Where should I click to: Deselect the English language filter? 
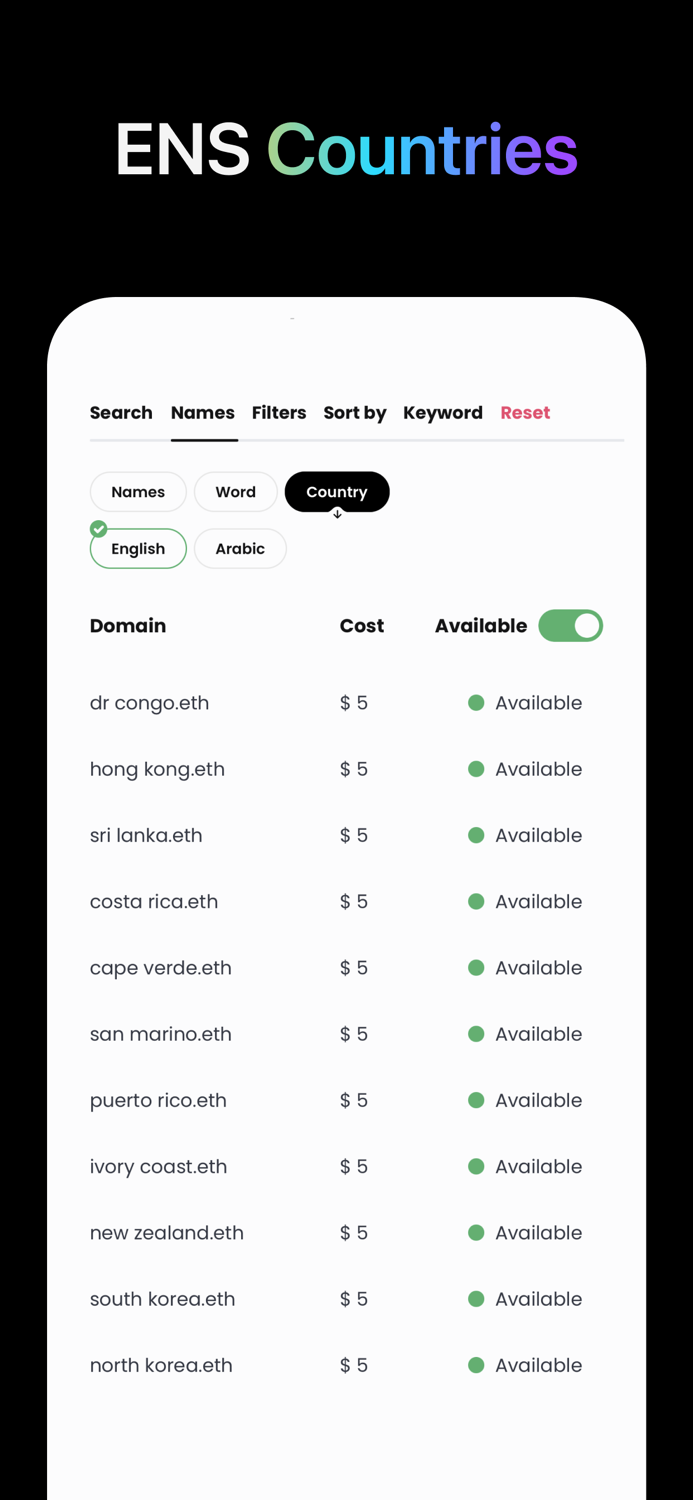138,548
